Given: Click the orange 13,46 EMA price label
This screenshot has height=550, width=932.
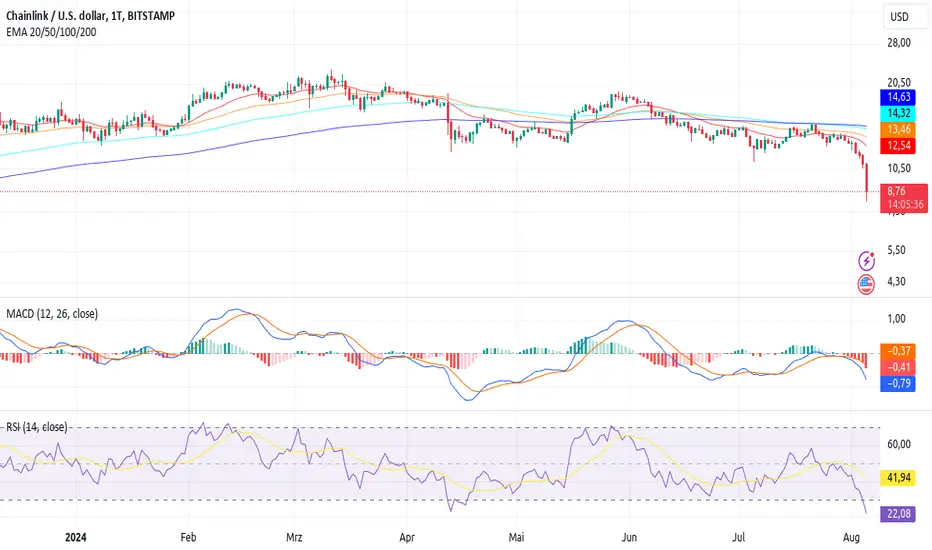Looking at the screenshot, I should [x=898, y=129].
